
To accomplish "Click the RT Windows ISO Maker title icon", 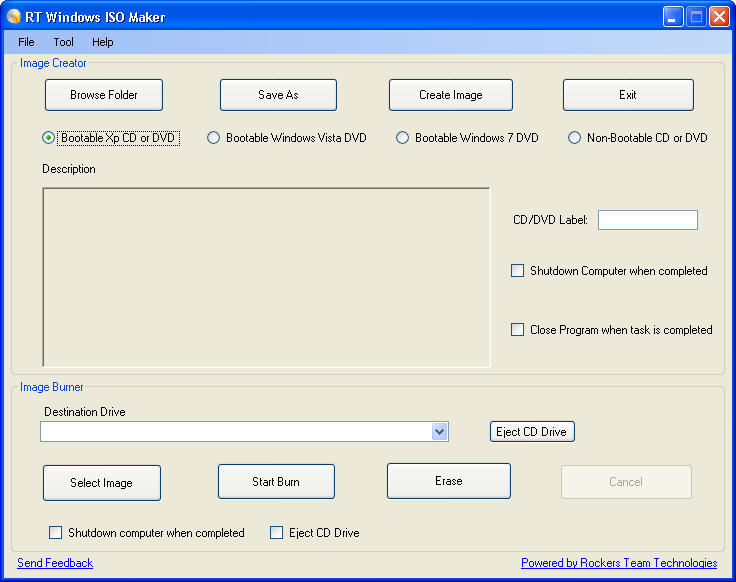I will coord(14,16).
